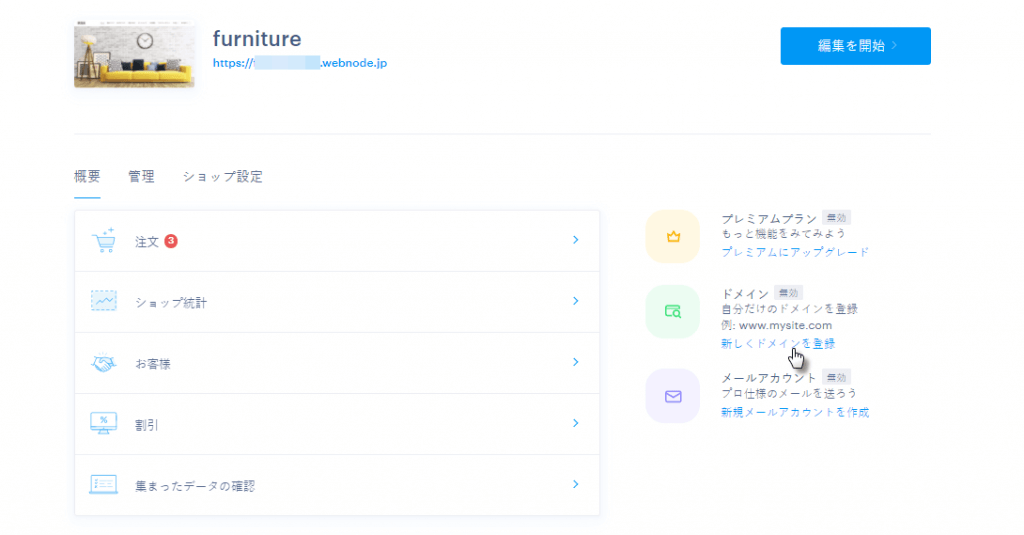Click the furniture site title
Viewport: 1024px width, 535px height.
click(257, 39)
